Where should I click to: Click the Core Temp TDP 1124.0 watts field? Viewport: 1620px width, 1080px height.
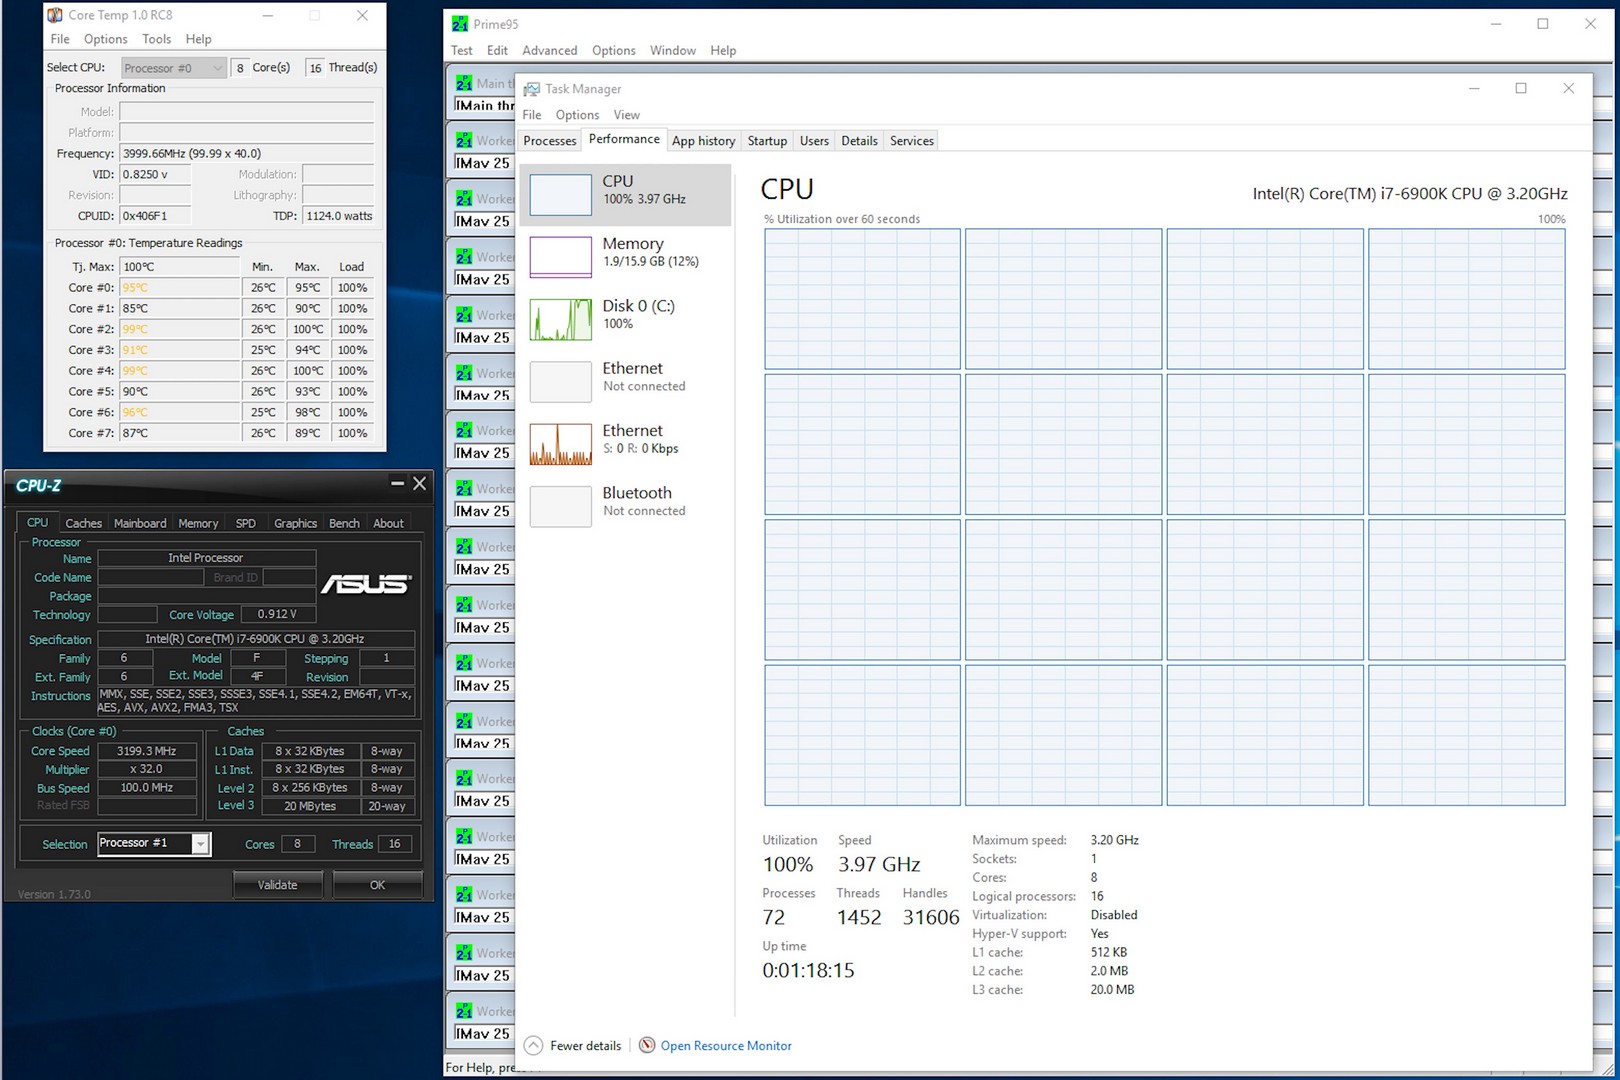(339, 216)
